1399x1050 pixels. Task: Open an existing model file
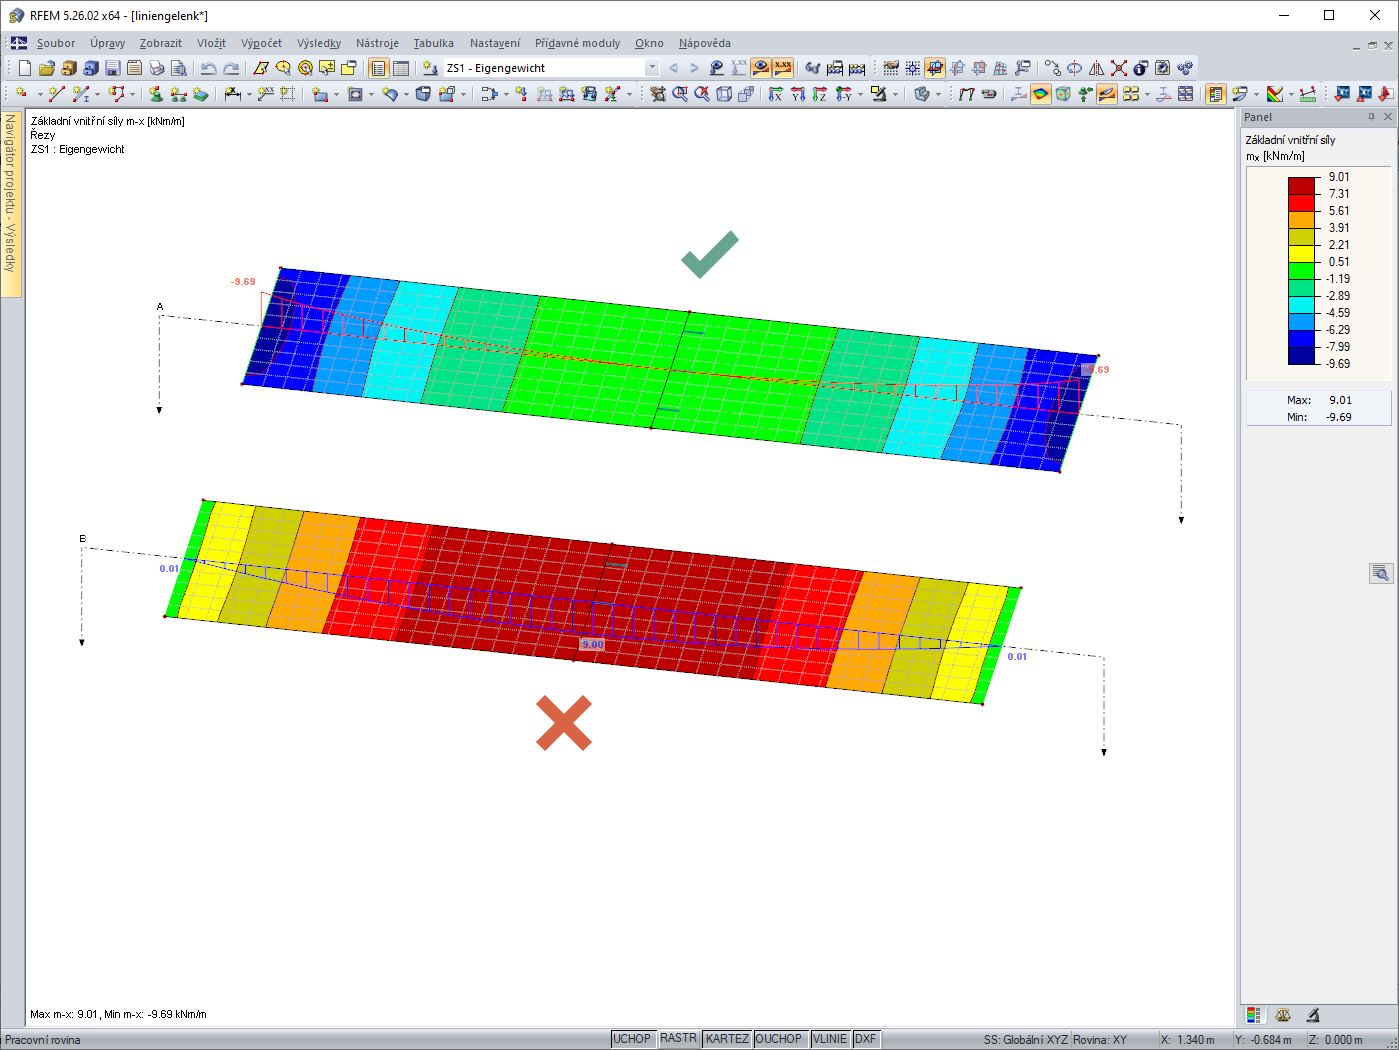(x=47, y=68)
